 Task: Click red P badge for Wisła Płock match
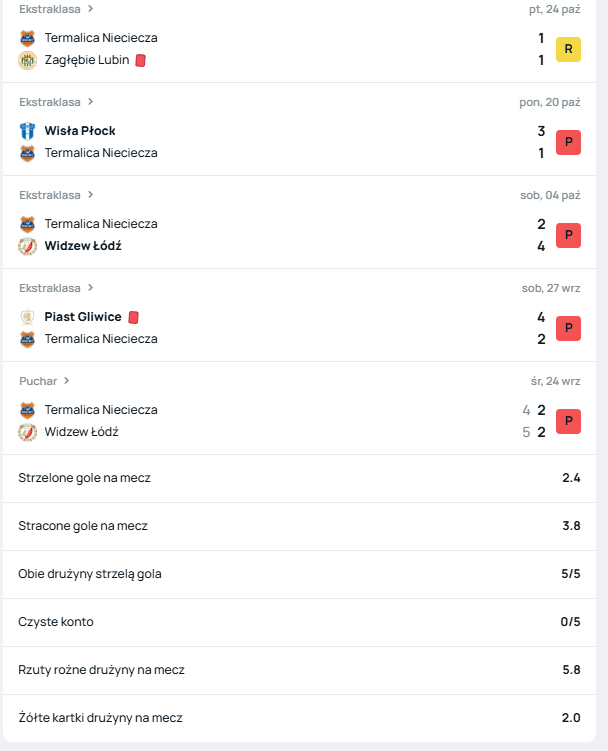(568, 142)
